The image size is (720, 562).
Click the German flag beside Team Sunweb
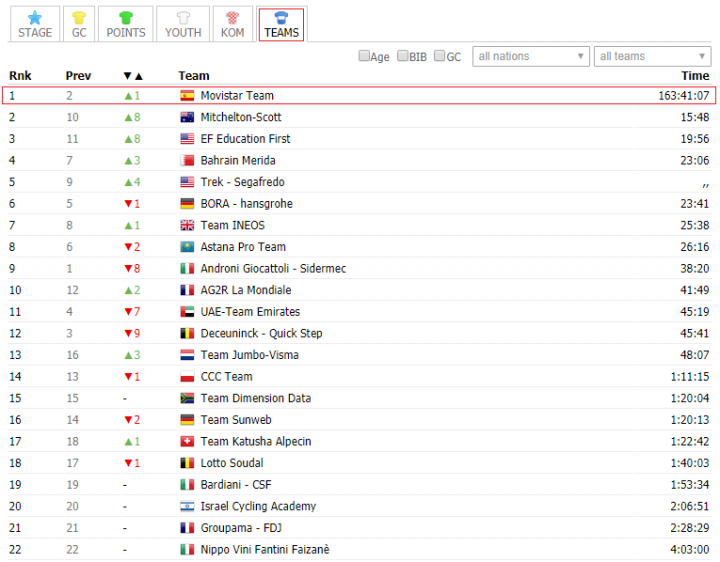pos(187,420)
